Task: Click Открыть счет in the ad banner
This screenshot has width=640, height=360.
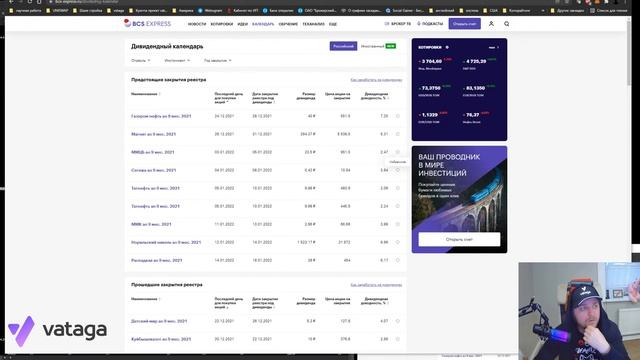Action: coord(459,239)
